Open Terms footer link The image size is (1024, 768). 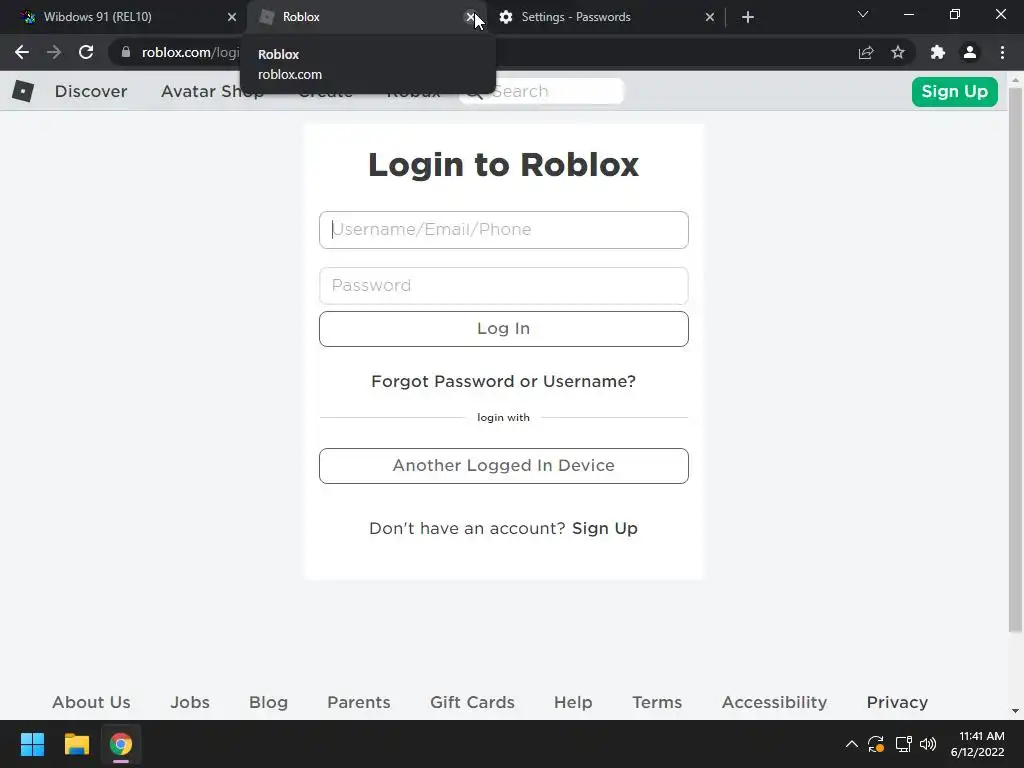(657, 702)
